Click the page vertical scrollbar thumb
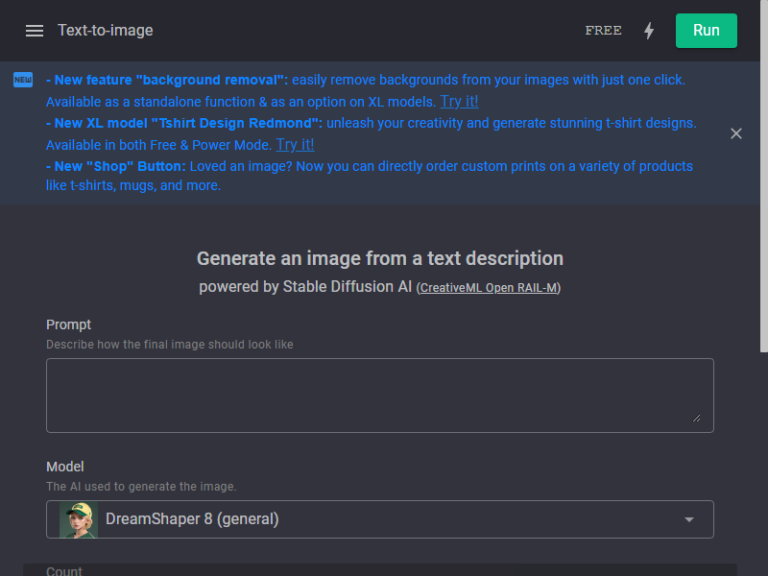 pos(764,176)
